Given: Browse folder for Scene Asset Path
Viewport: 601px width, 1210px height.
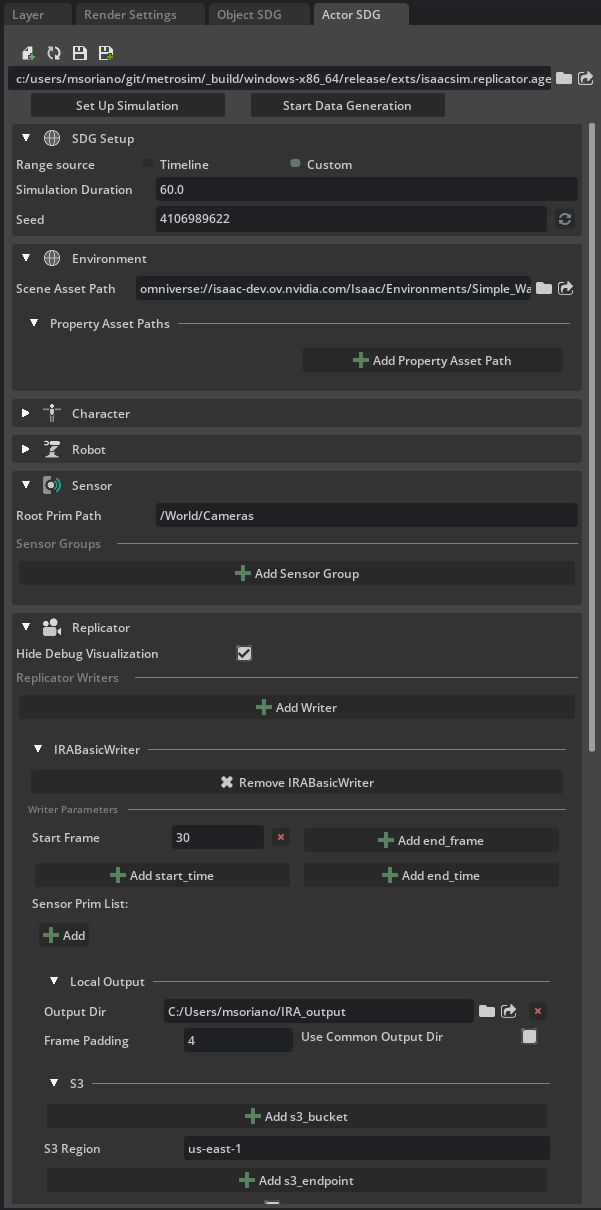Looking at the screenshot, I should coord(544,288).
